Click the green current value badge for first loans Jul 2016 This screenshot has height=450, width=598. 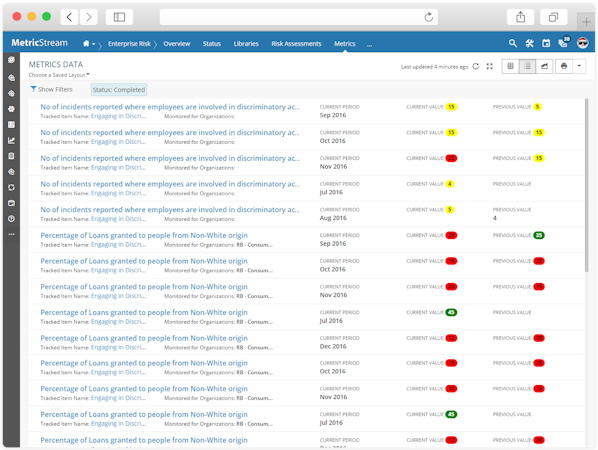451,312
